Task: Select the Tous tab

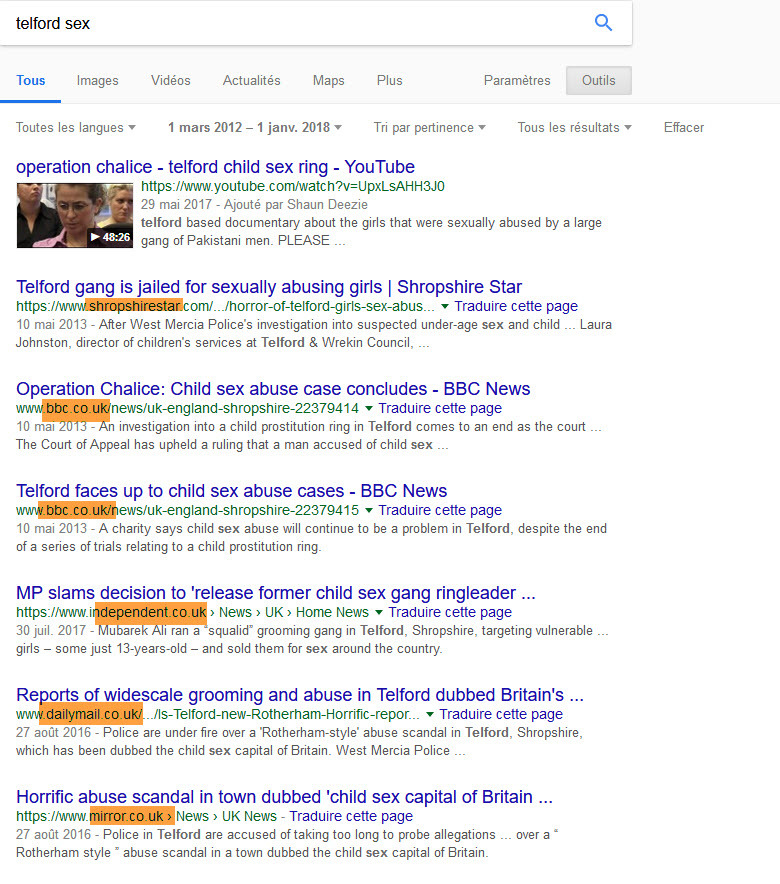Action: (30, 81)
